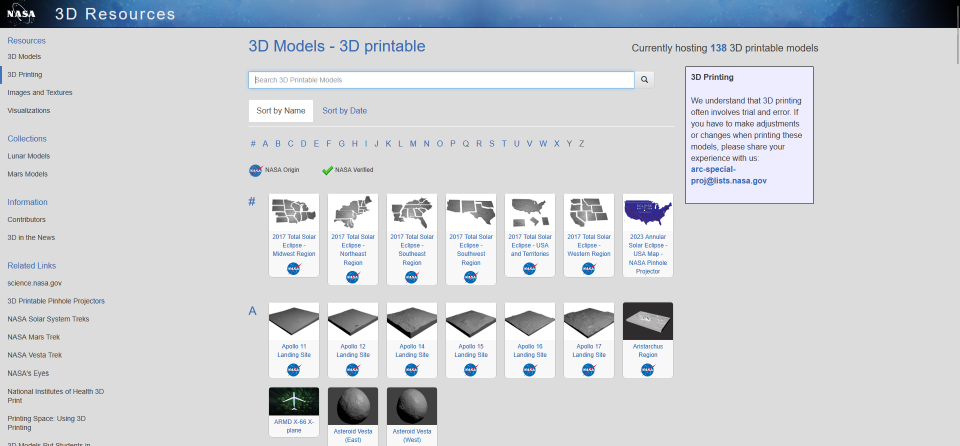This screenshot has width=960, height=446.
Task: Switch to Sort by Date tab
Action: pyautogui.click(x=345, y=111)
